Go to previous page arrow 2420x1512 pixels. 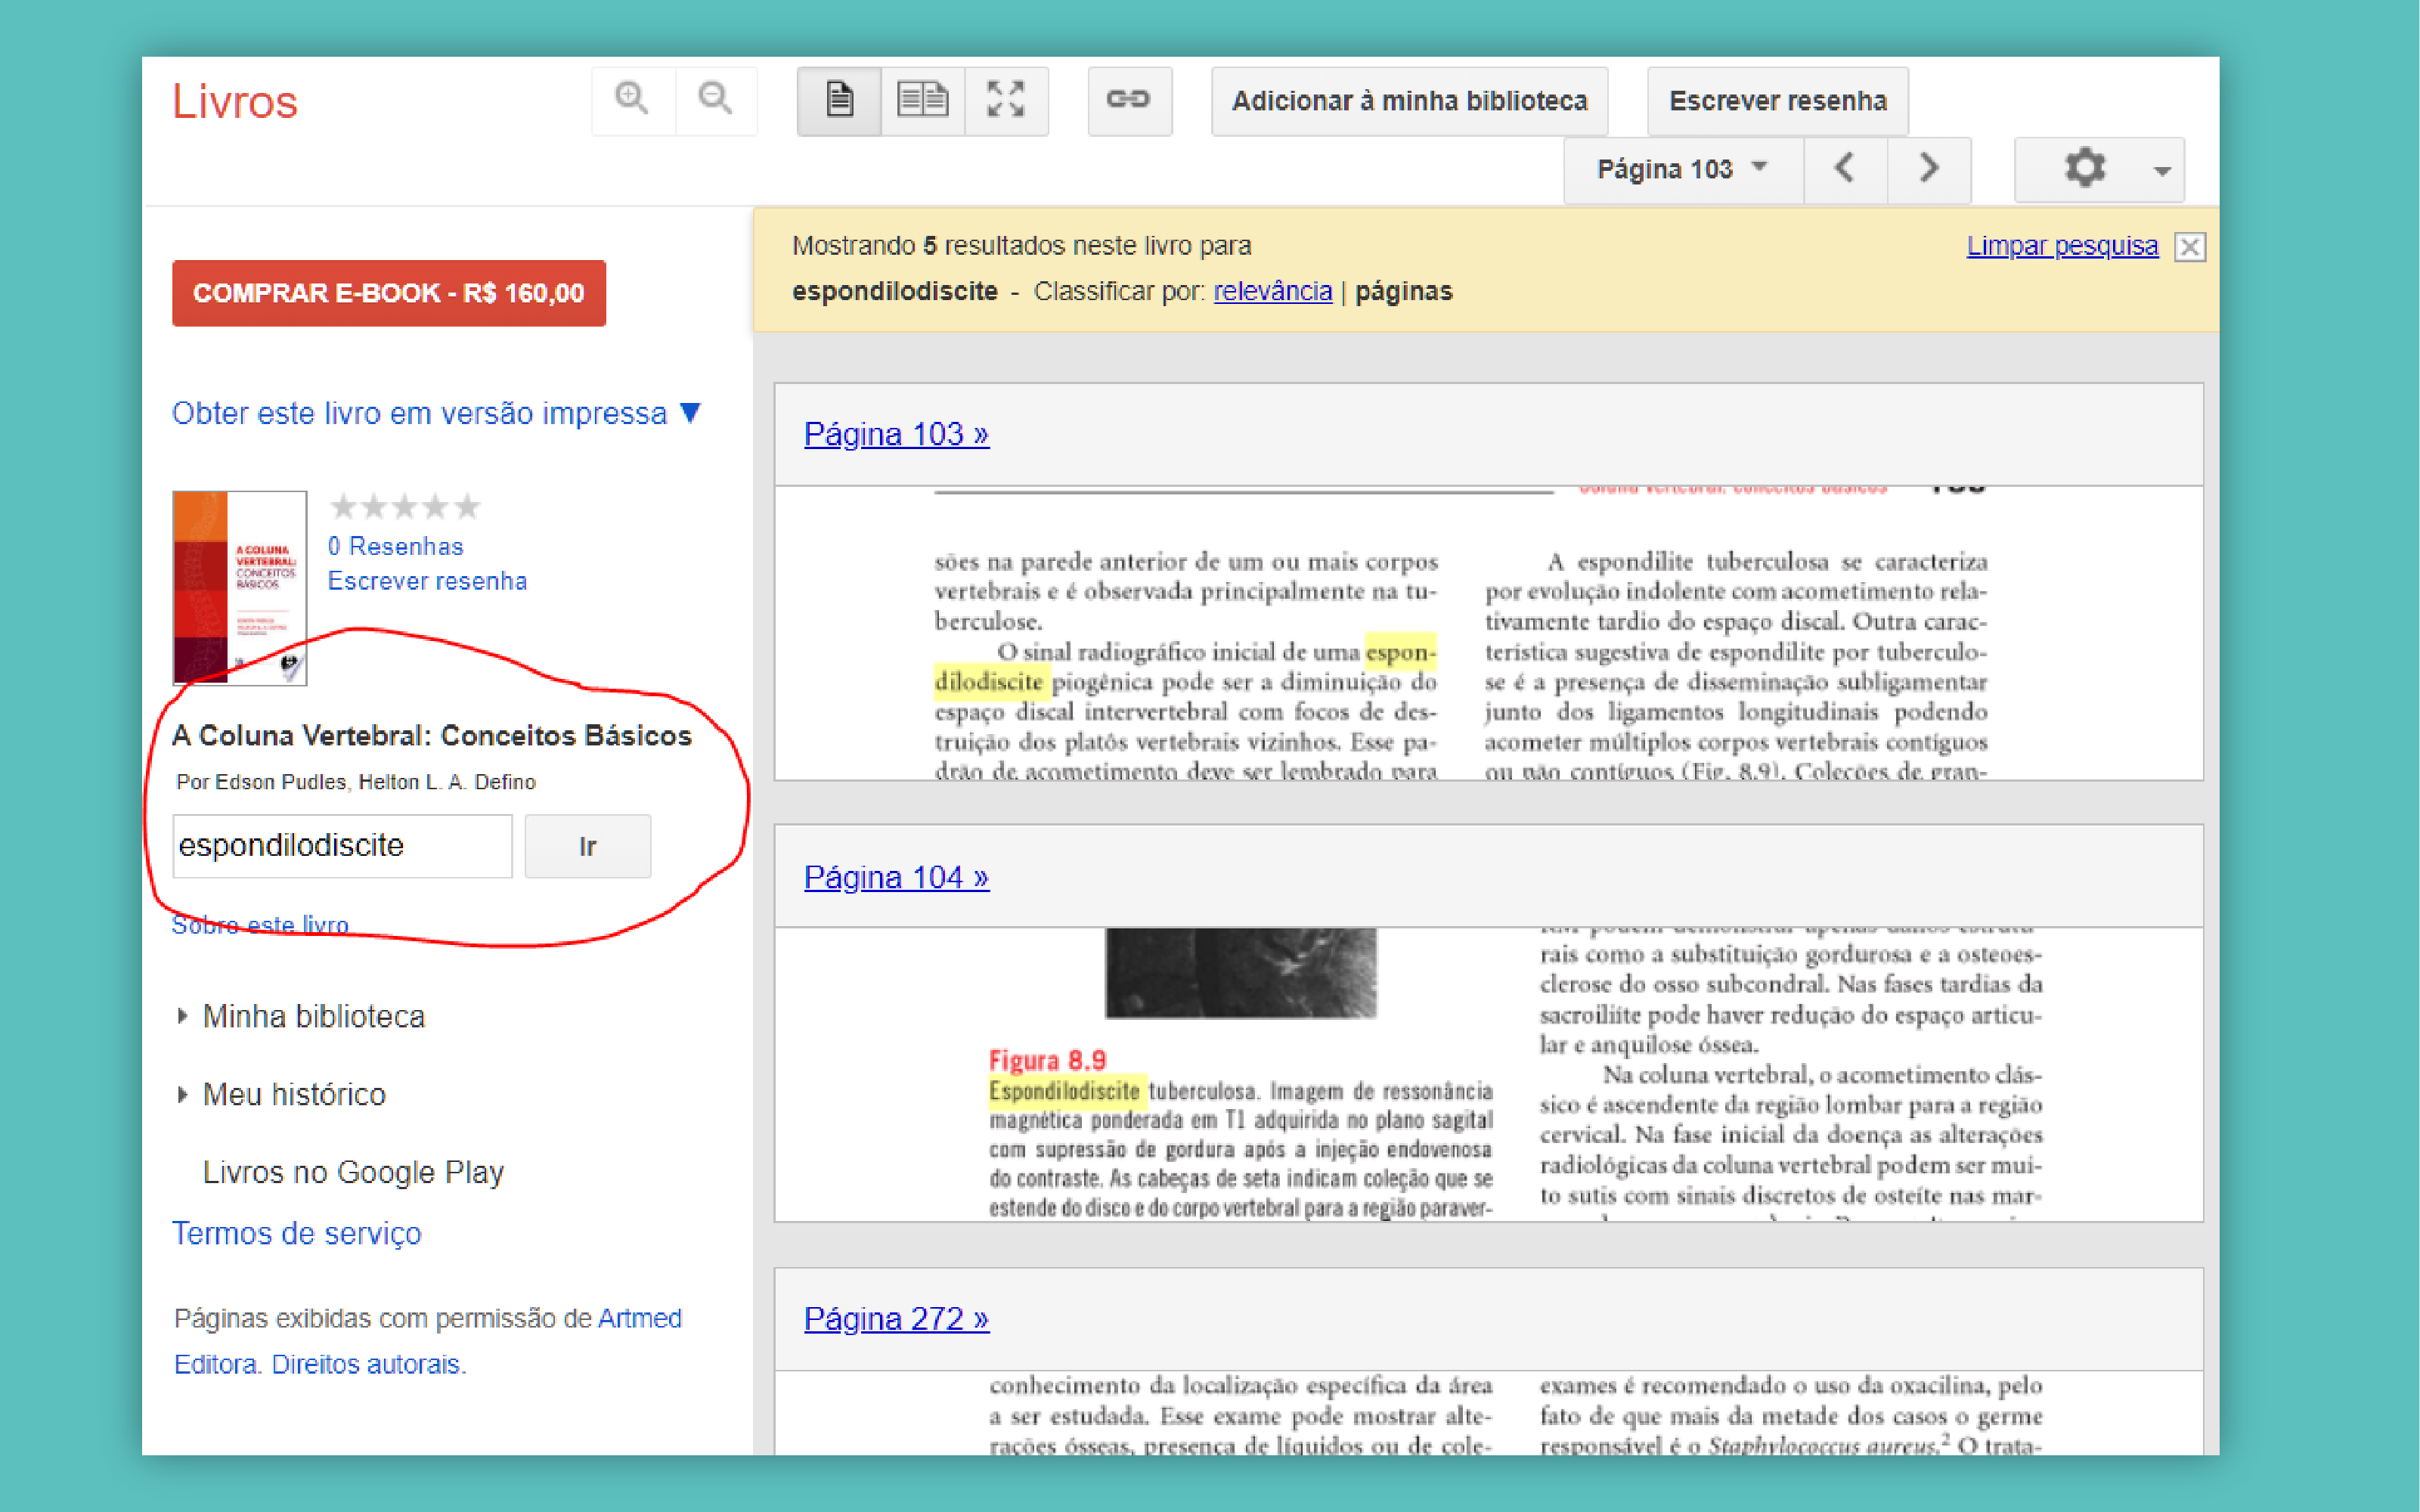click(1845, 168)
